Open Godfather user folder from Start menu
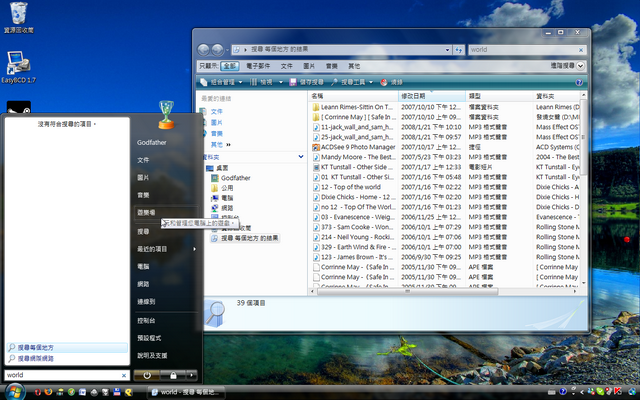 (151, 142)
